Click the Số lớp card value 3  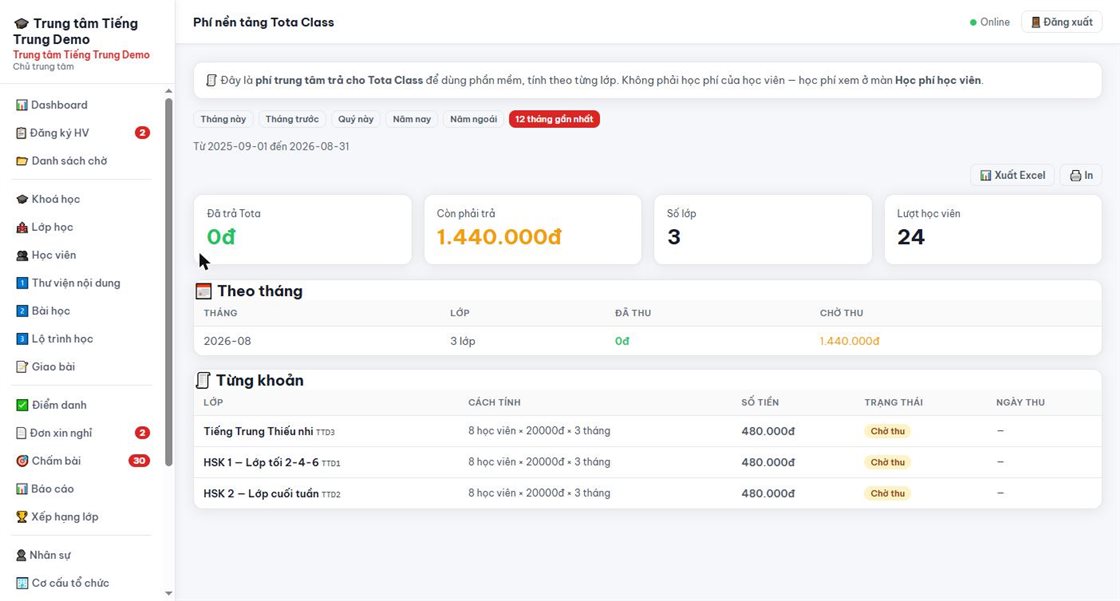(x=674, y=237)
